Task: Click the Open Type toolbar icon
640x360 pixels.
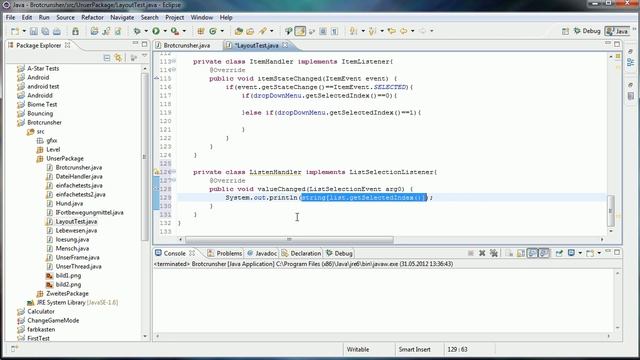Action: pyautogui.click(x=238, y=31)
